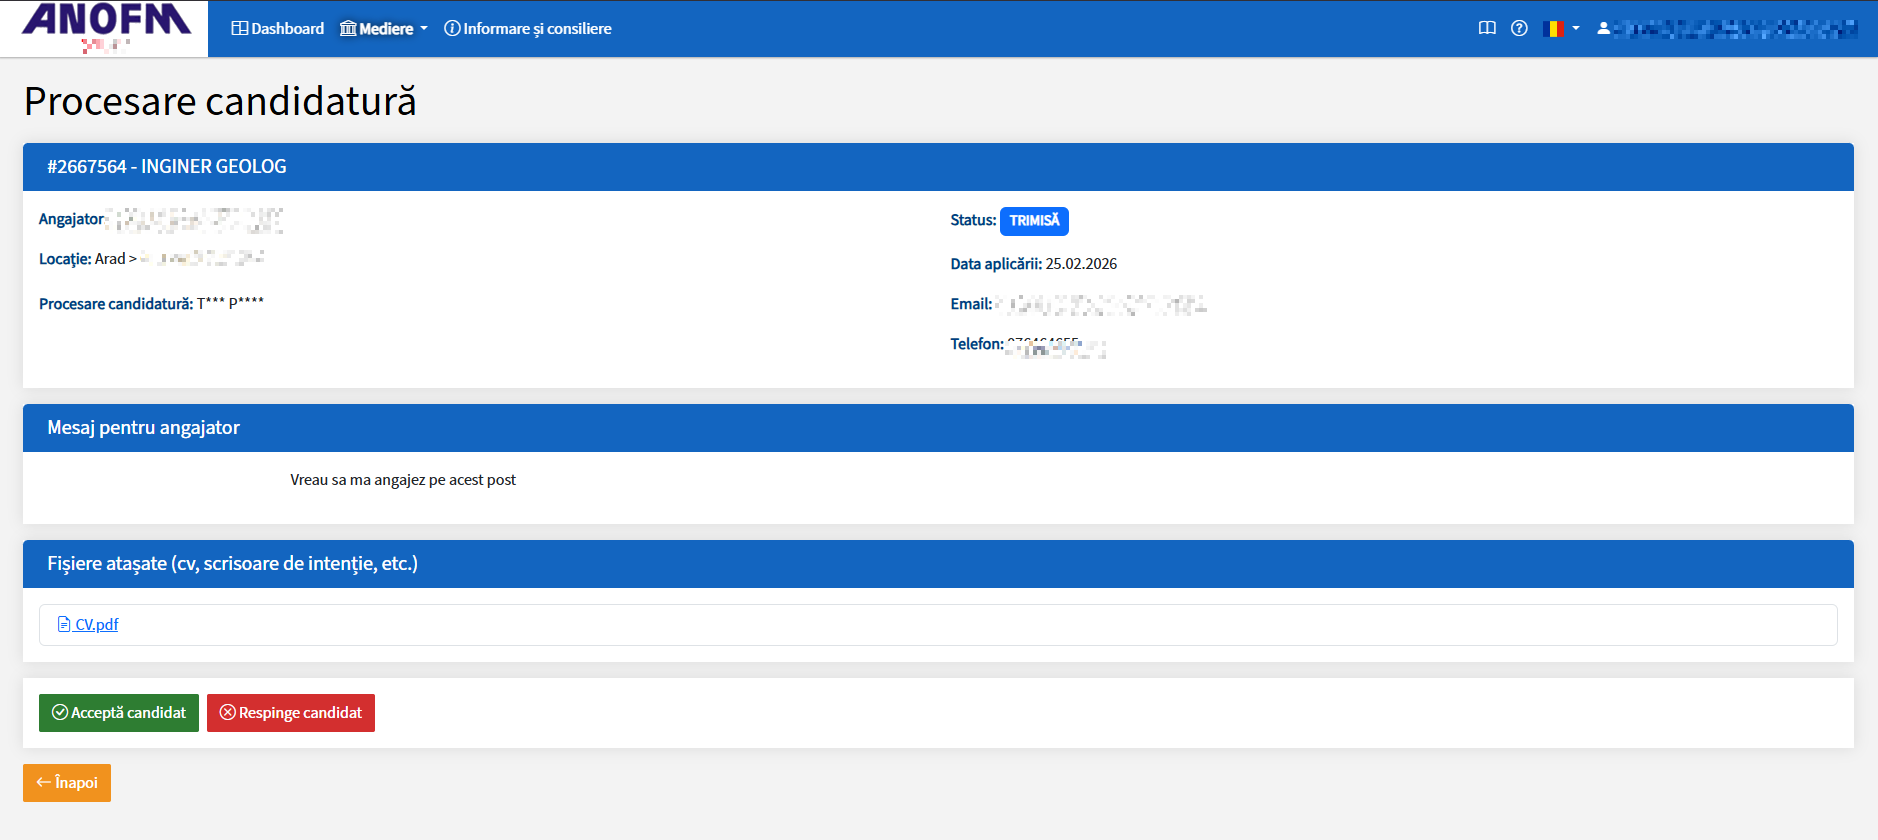The image size is (1878, 840).
Task: Open the CV.pdf attachment link
Action: (x=97, y=624)
